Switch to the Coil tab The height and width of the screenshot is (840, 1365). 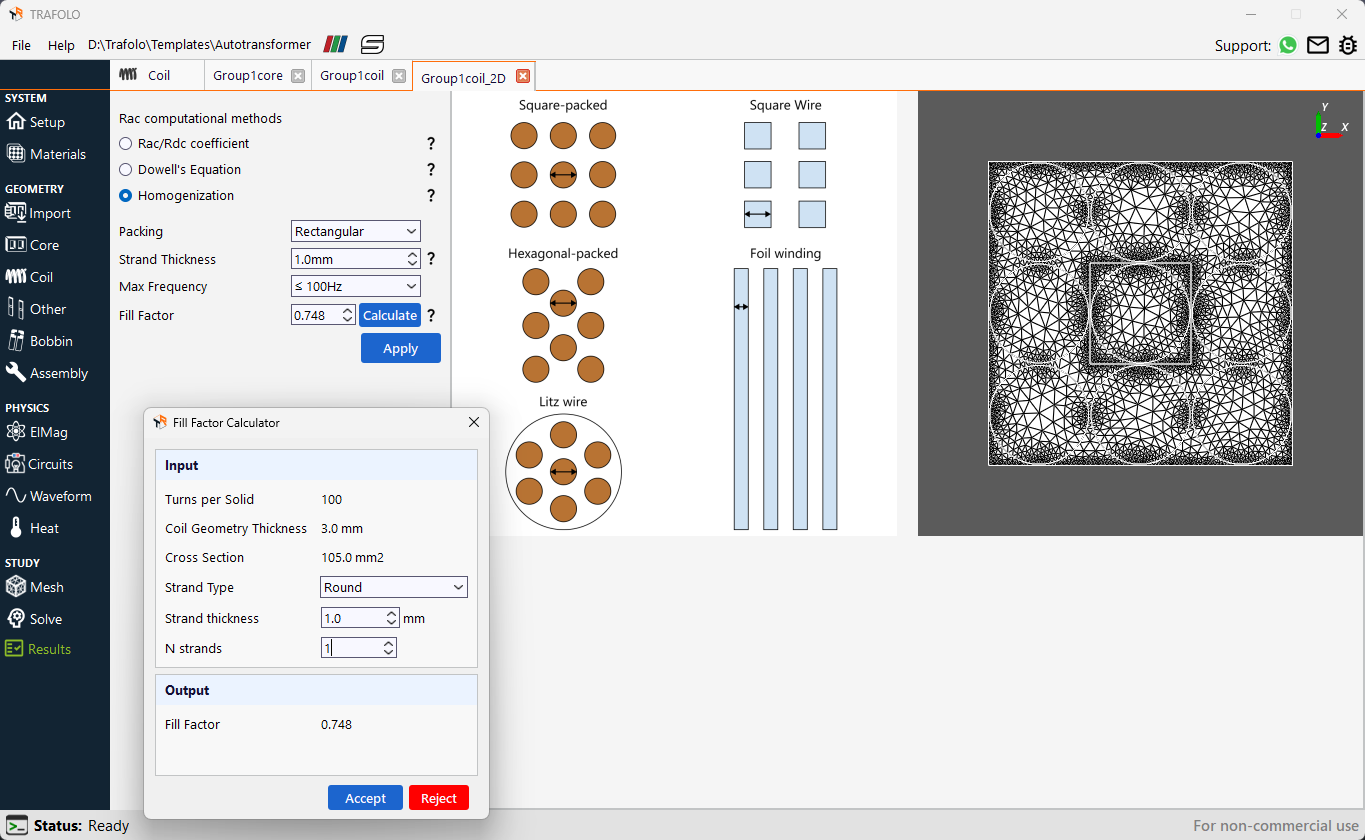[158, 75]
